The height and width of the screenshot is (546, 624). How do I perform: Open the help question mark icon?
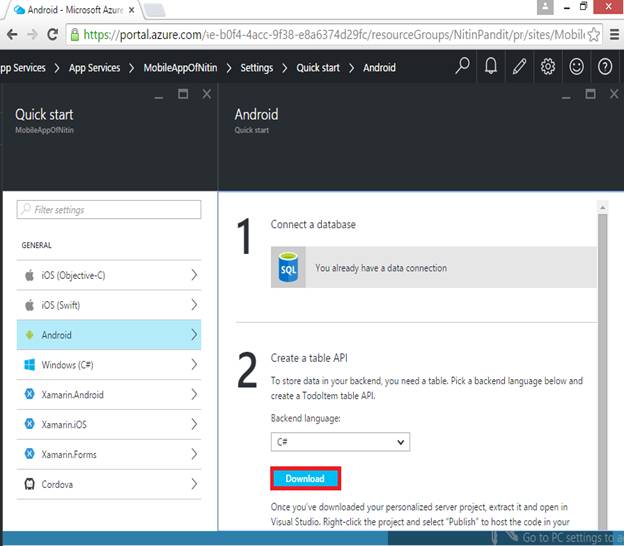(x=605, y=66)
